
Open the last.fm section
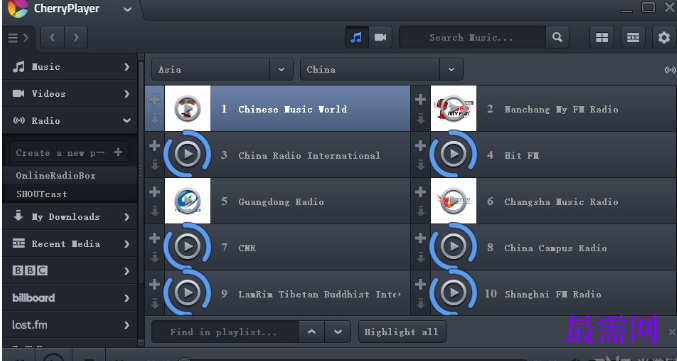[x=70, y=325]
